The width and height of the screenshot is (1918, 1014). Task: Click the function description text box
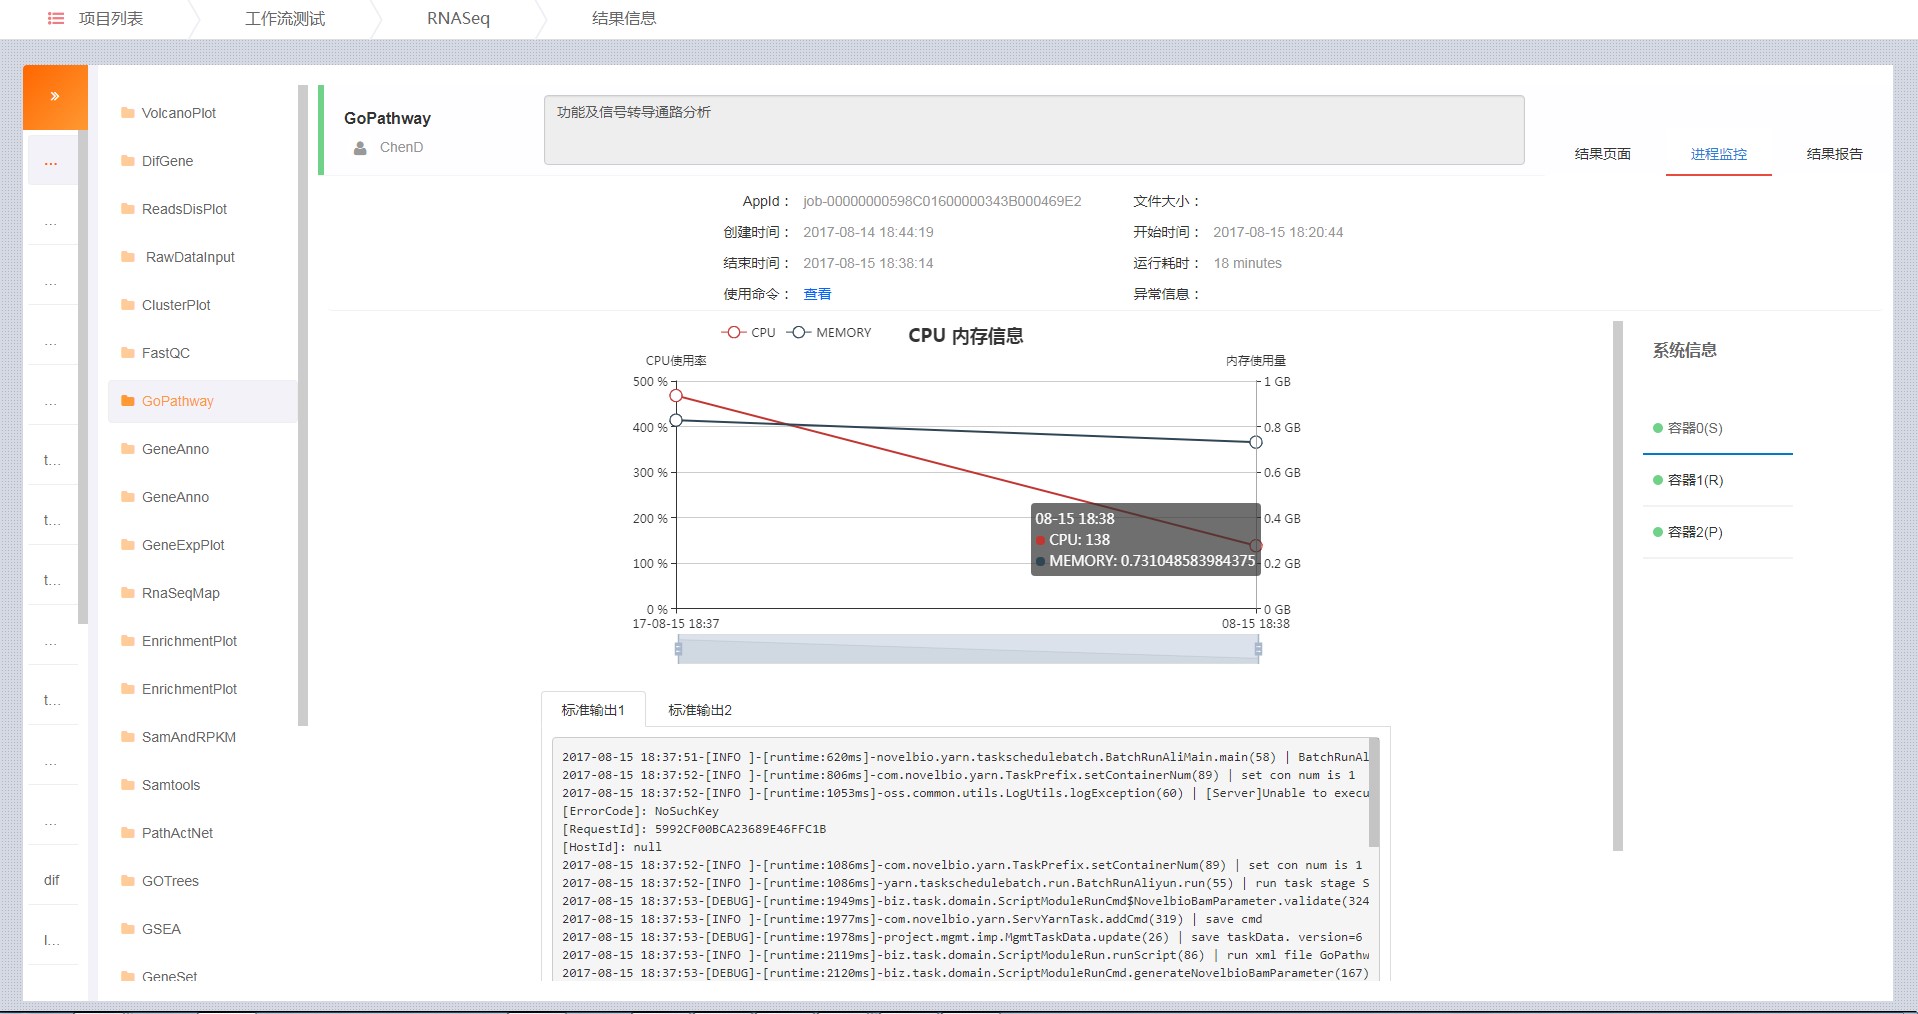(1033, 130)
